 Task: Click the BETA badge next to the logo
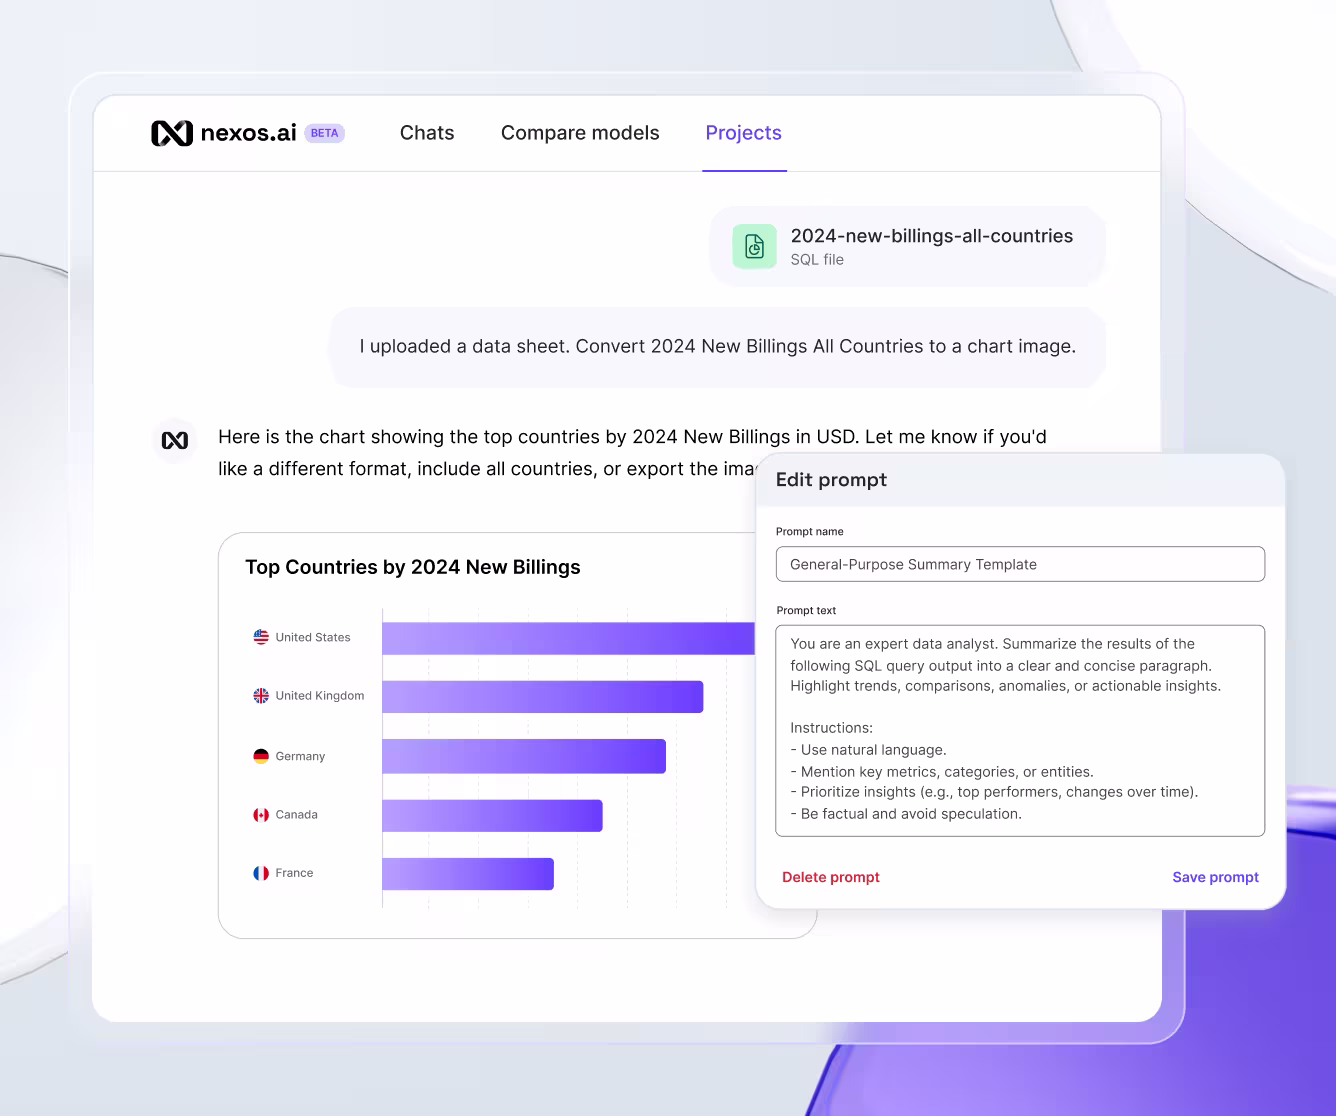[323, 132]
